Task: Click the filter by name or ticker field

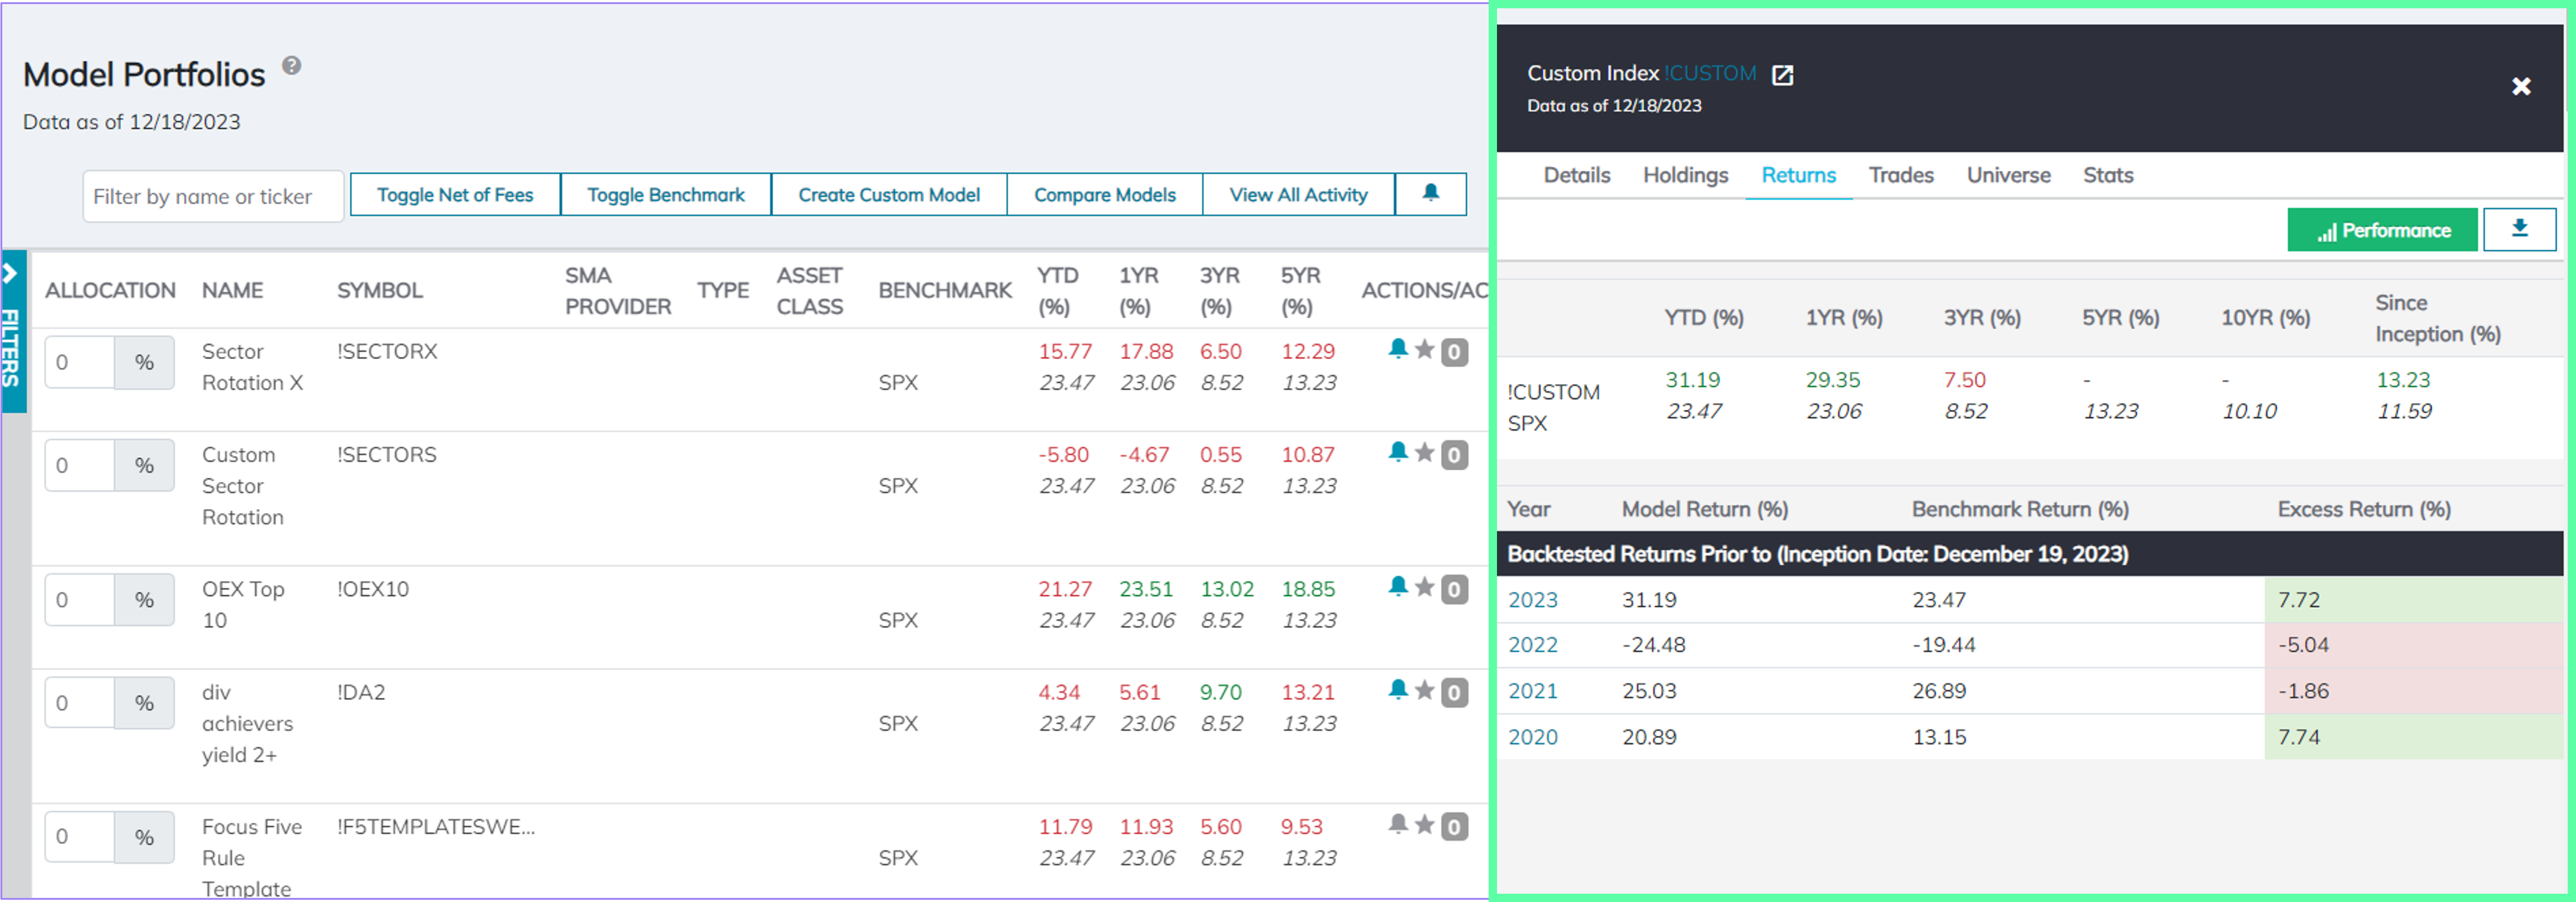Action: (x=212, y=196)
